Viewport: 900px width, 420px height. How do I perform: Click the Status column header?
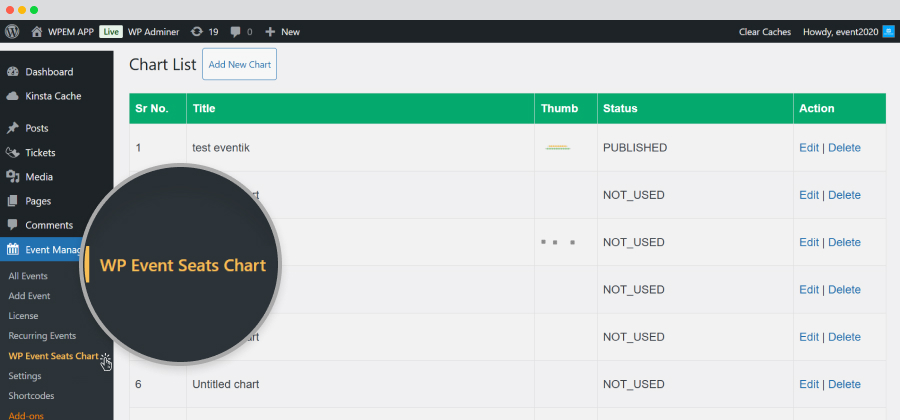coord(695,108)
